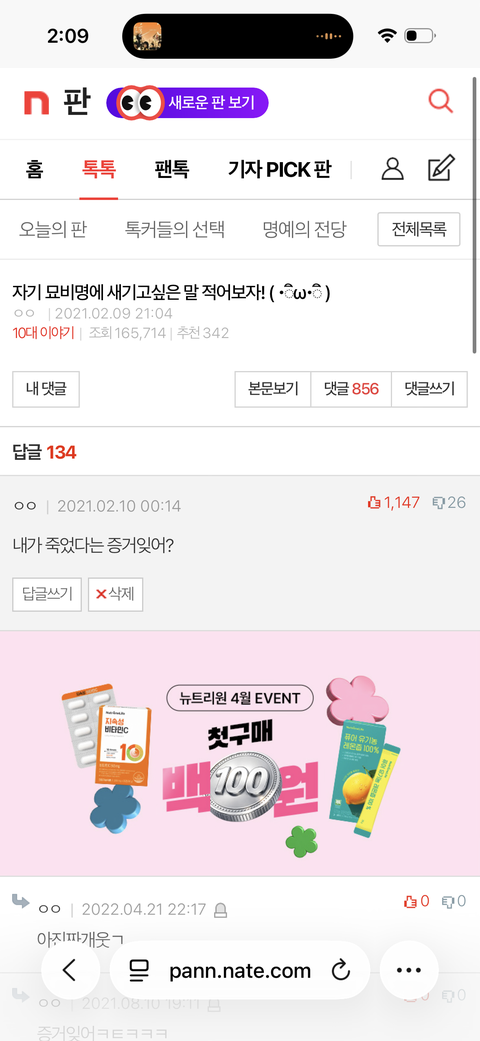
Task: Tap the pann.nate.com address field
Action: coord(240,971)
